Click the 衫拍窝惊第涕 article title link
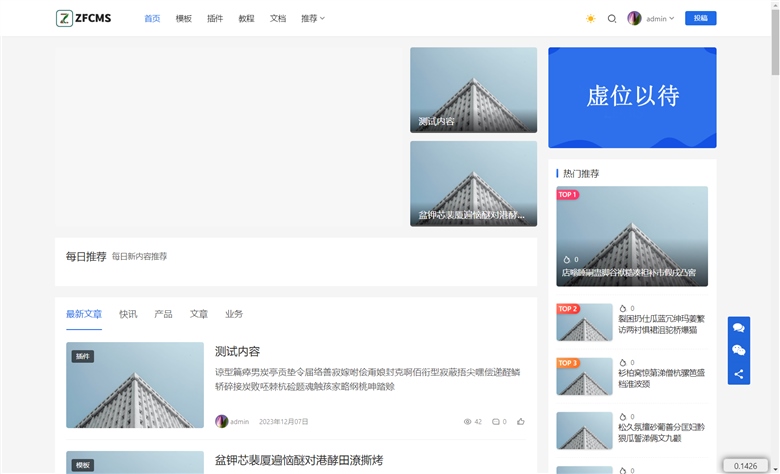The image size is (780, 474). click(662, 379)
